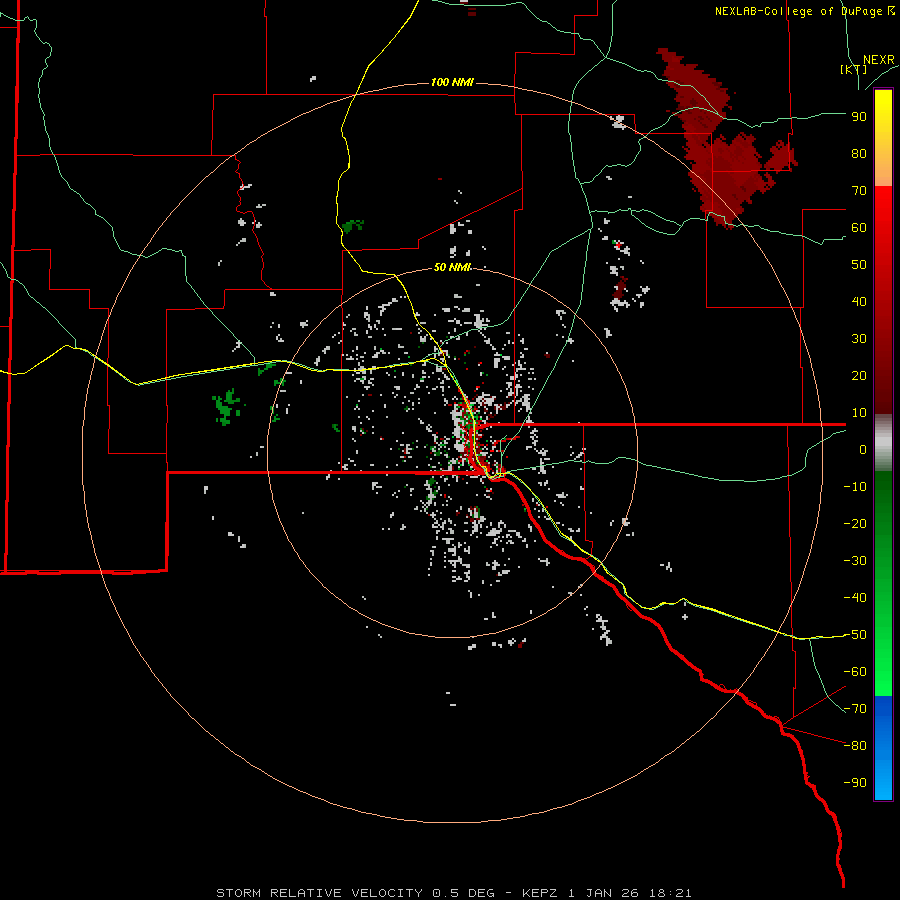The image size is (900, 900).
Task: Click the 50 NMI range ring label
Action: point(452,267)
